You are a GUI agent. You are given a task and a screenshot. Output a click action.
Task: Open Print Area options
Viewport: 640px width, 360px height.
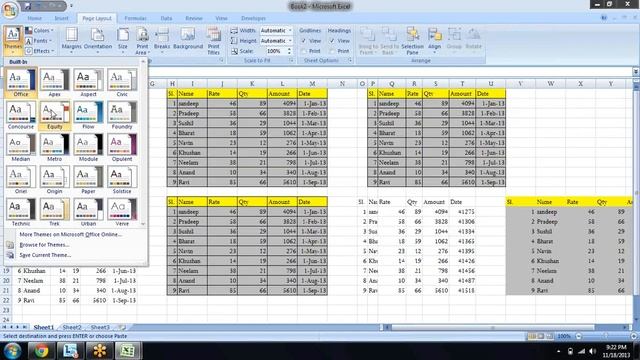pyautogui.click(x=142, y=40)
